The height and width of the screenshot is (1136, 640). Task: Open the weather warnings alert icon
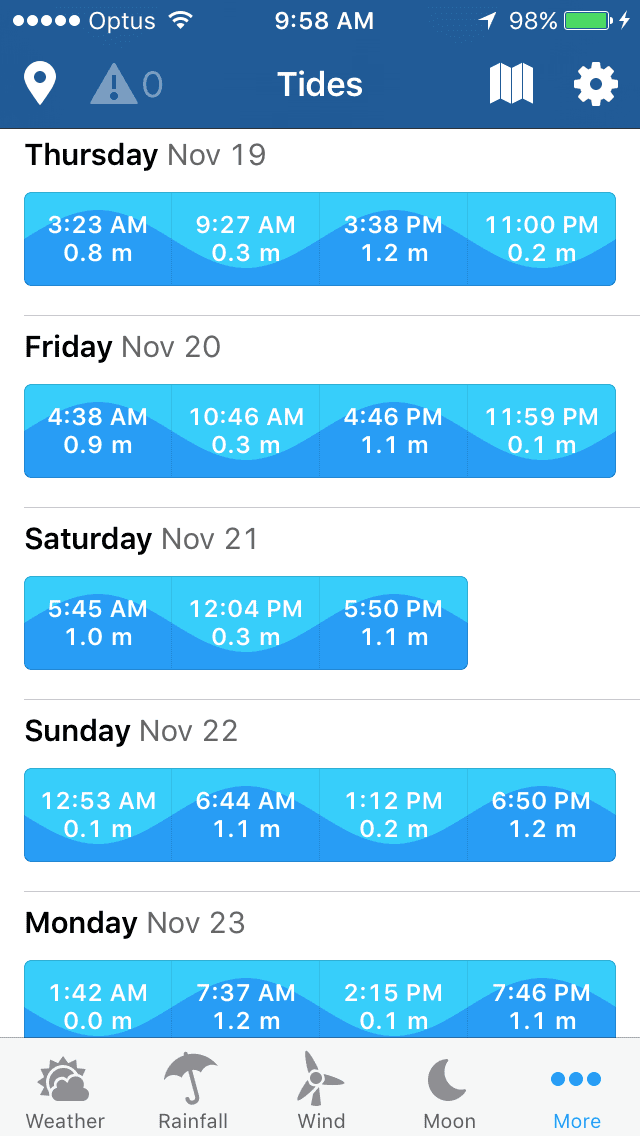point(125,84)
